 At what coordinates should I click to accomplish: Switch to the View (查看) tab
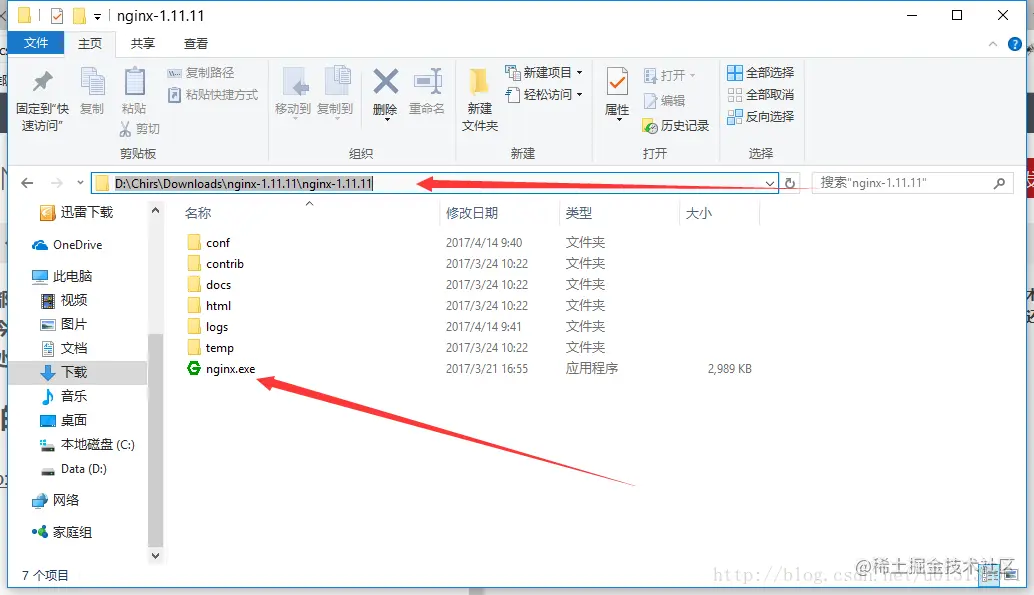point(195,44)
